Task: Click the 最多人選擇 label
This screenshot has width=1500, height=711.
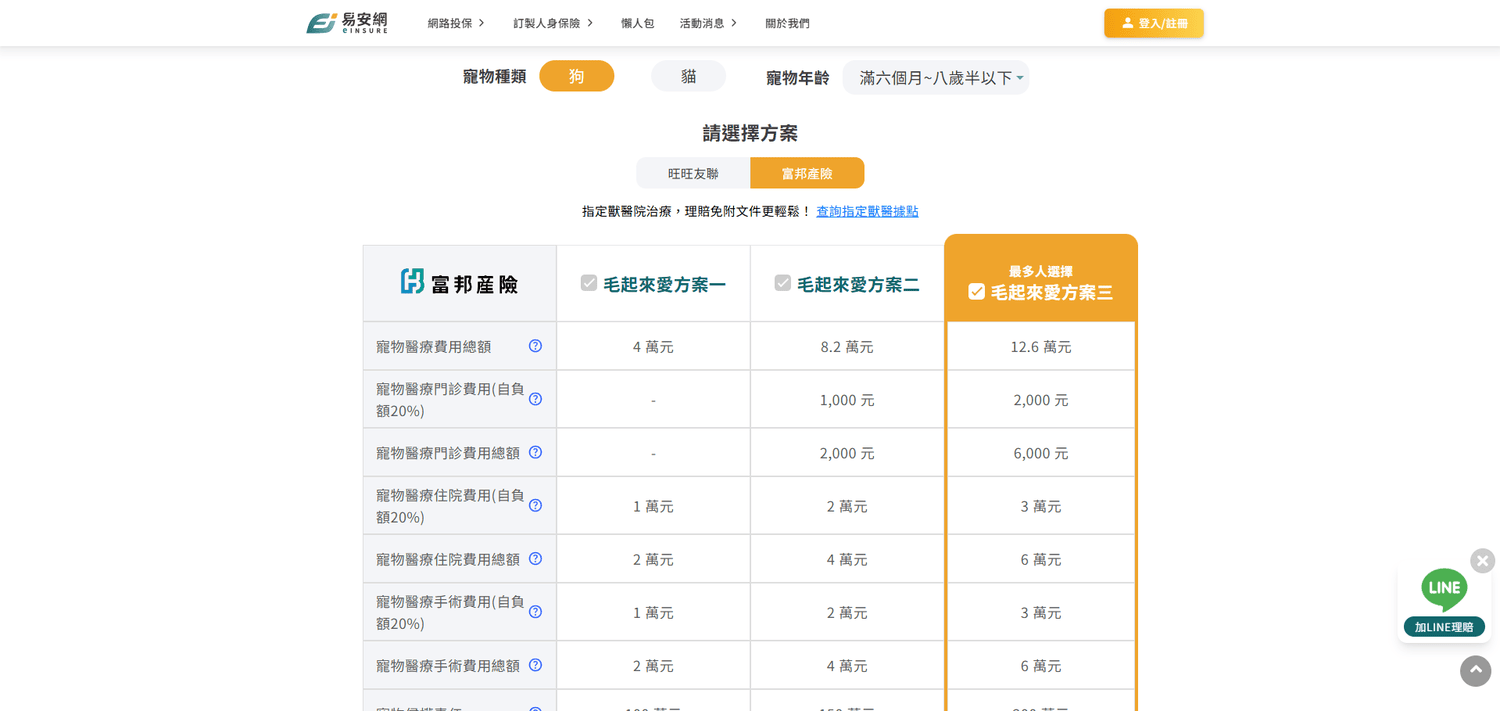Action: 1040,271
